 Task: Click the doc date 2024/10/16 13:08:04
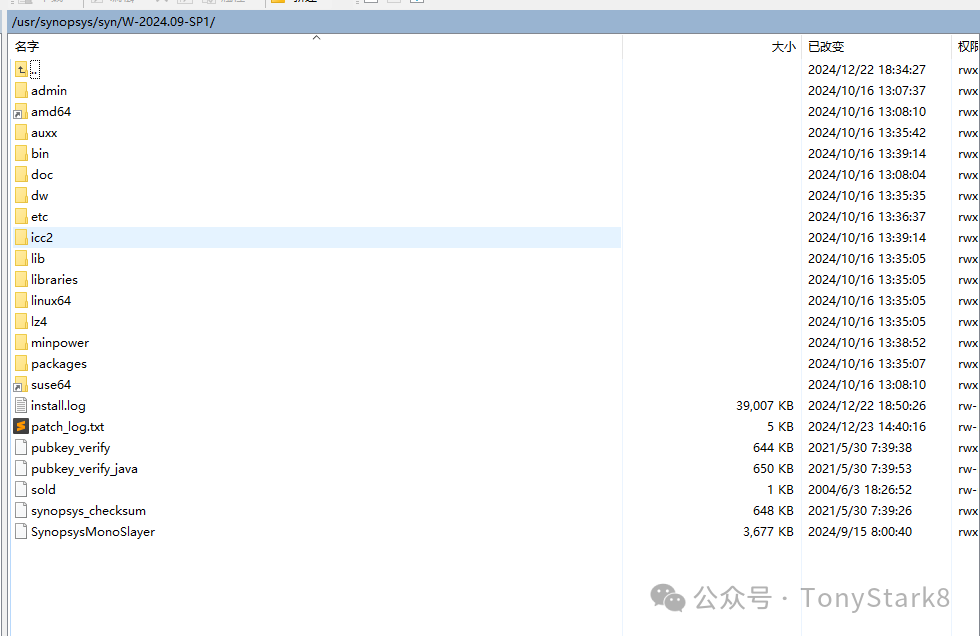[x=867, y=175]
